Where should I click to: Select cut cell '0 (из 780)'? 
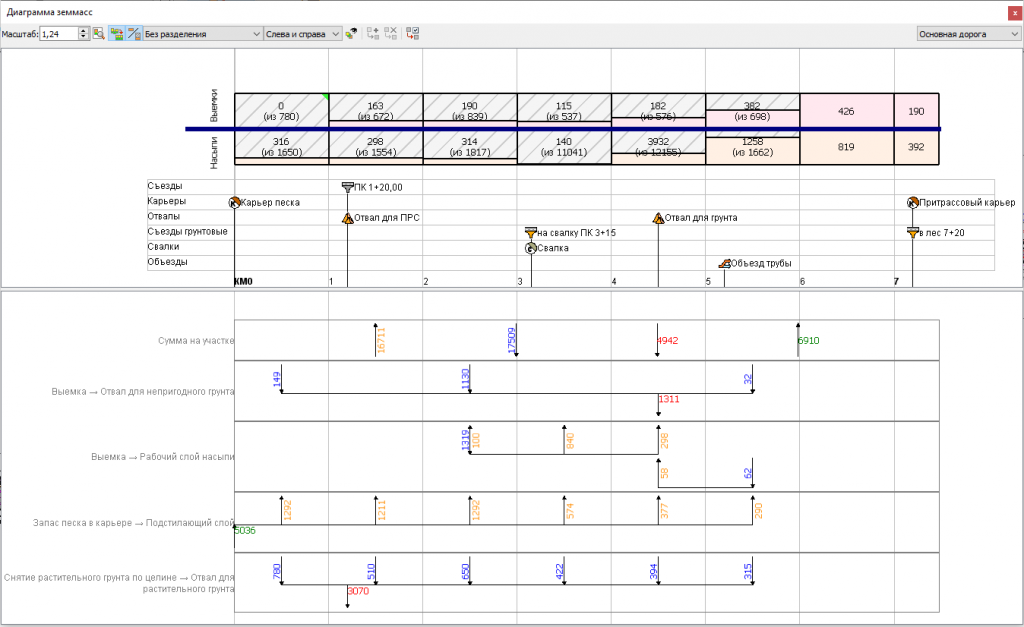coord(281,111)
